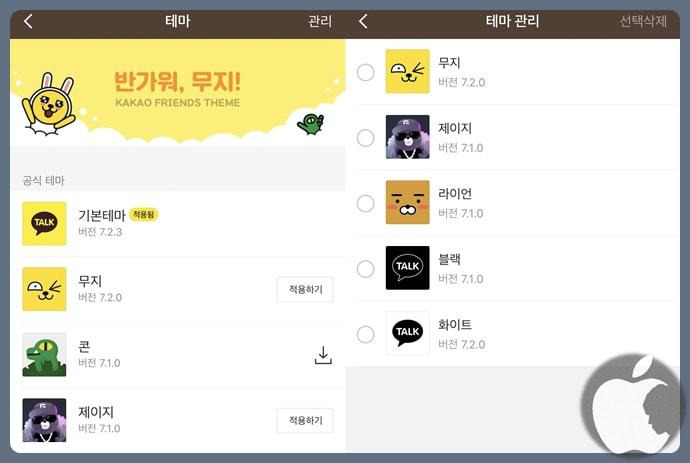Screen dimensions: 690x463
Task: Select the 화이트 theme radio button
Action: [366, 334]
